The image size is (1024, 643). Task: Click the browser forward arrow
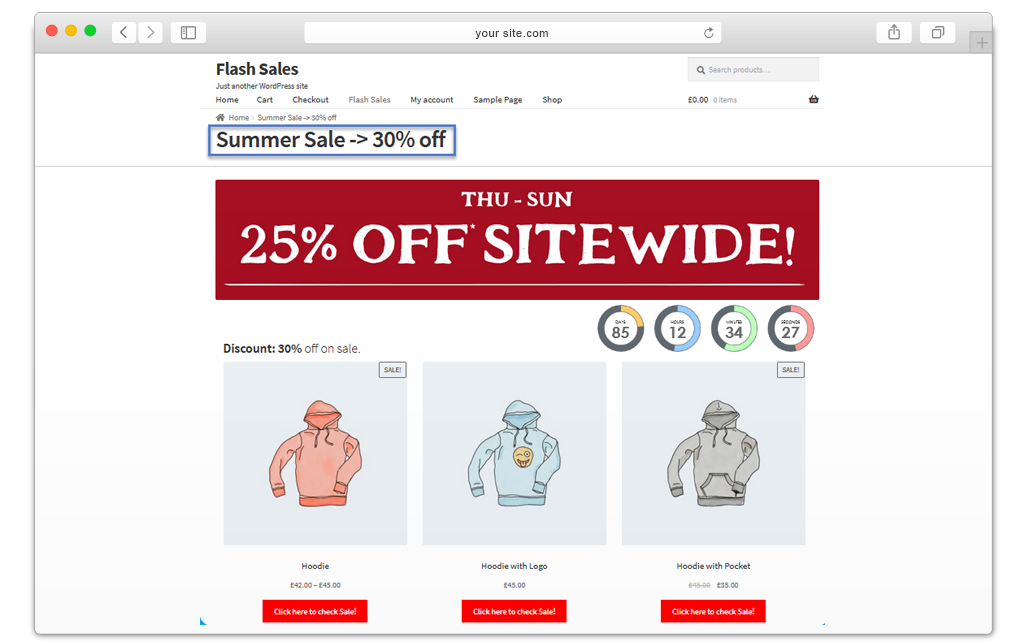[x=150, y=32]
